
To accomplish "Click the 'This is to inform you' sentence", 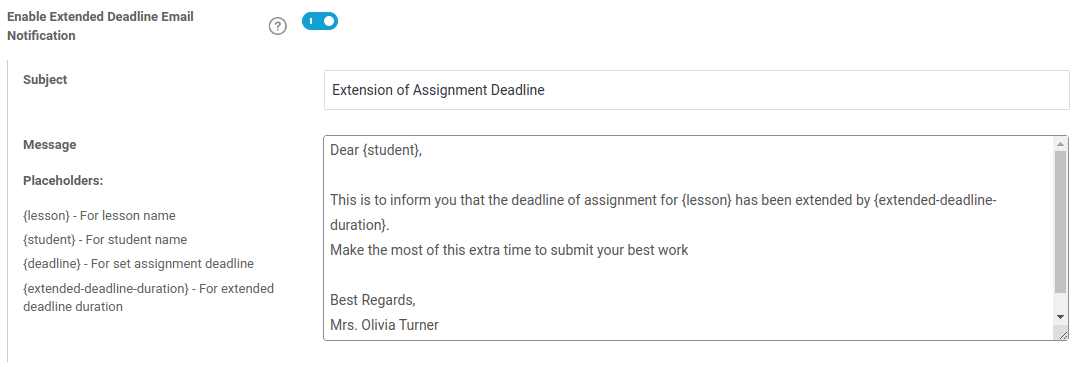I will (x=664, y=213).
